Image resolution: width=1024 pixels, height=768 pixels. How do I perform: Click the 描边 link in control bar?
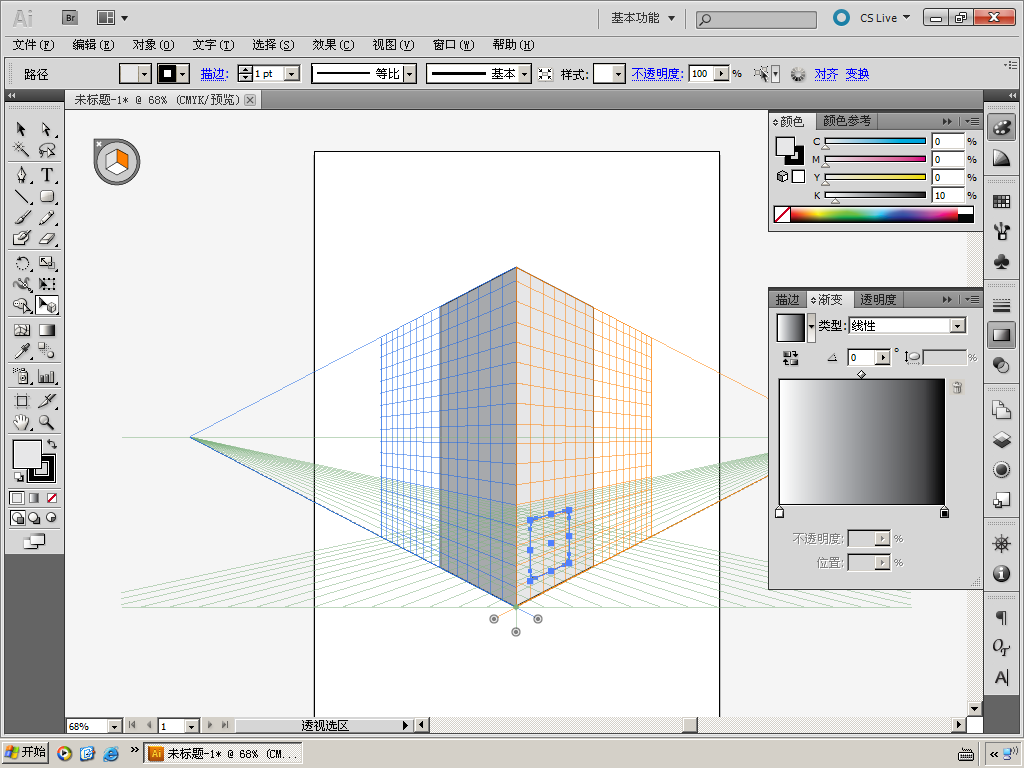click(213, 74)
